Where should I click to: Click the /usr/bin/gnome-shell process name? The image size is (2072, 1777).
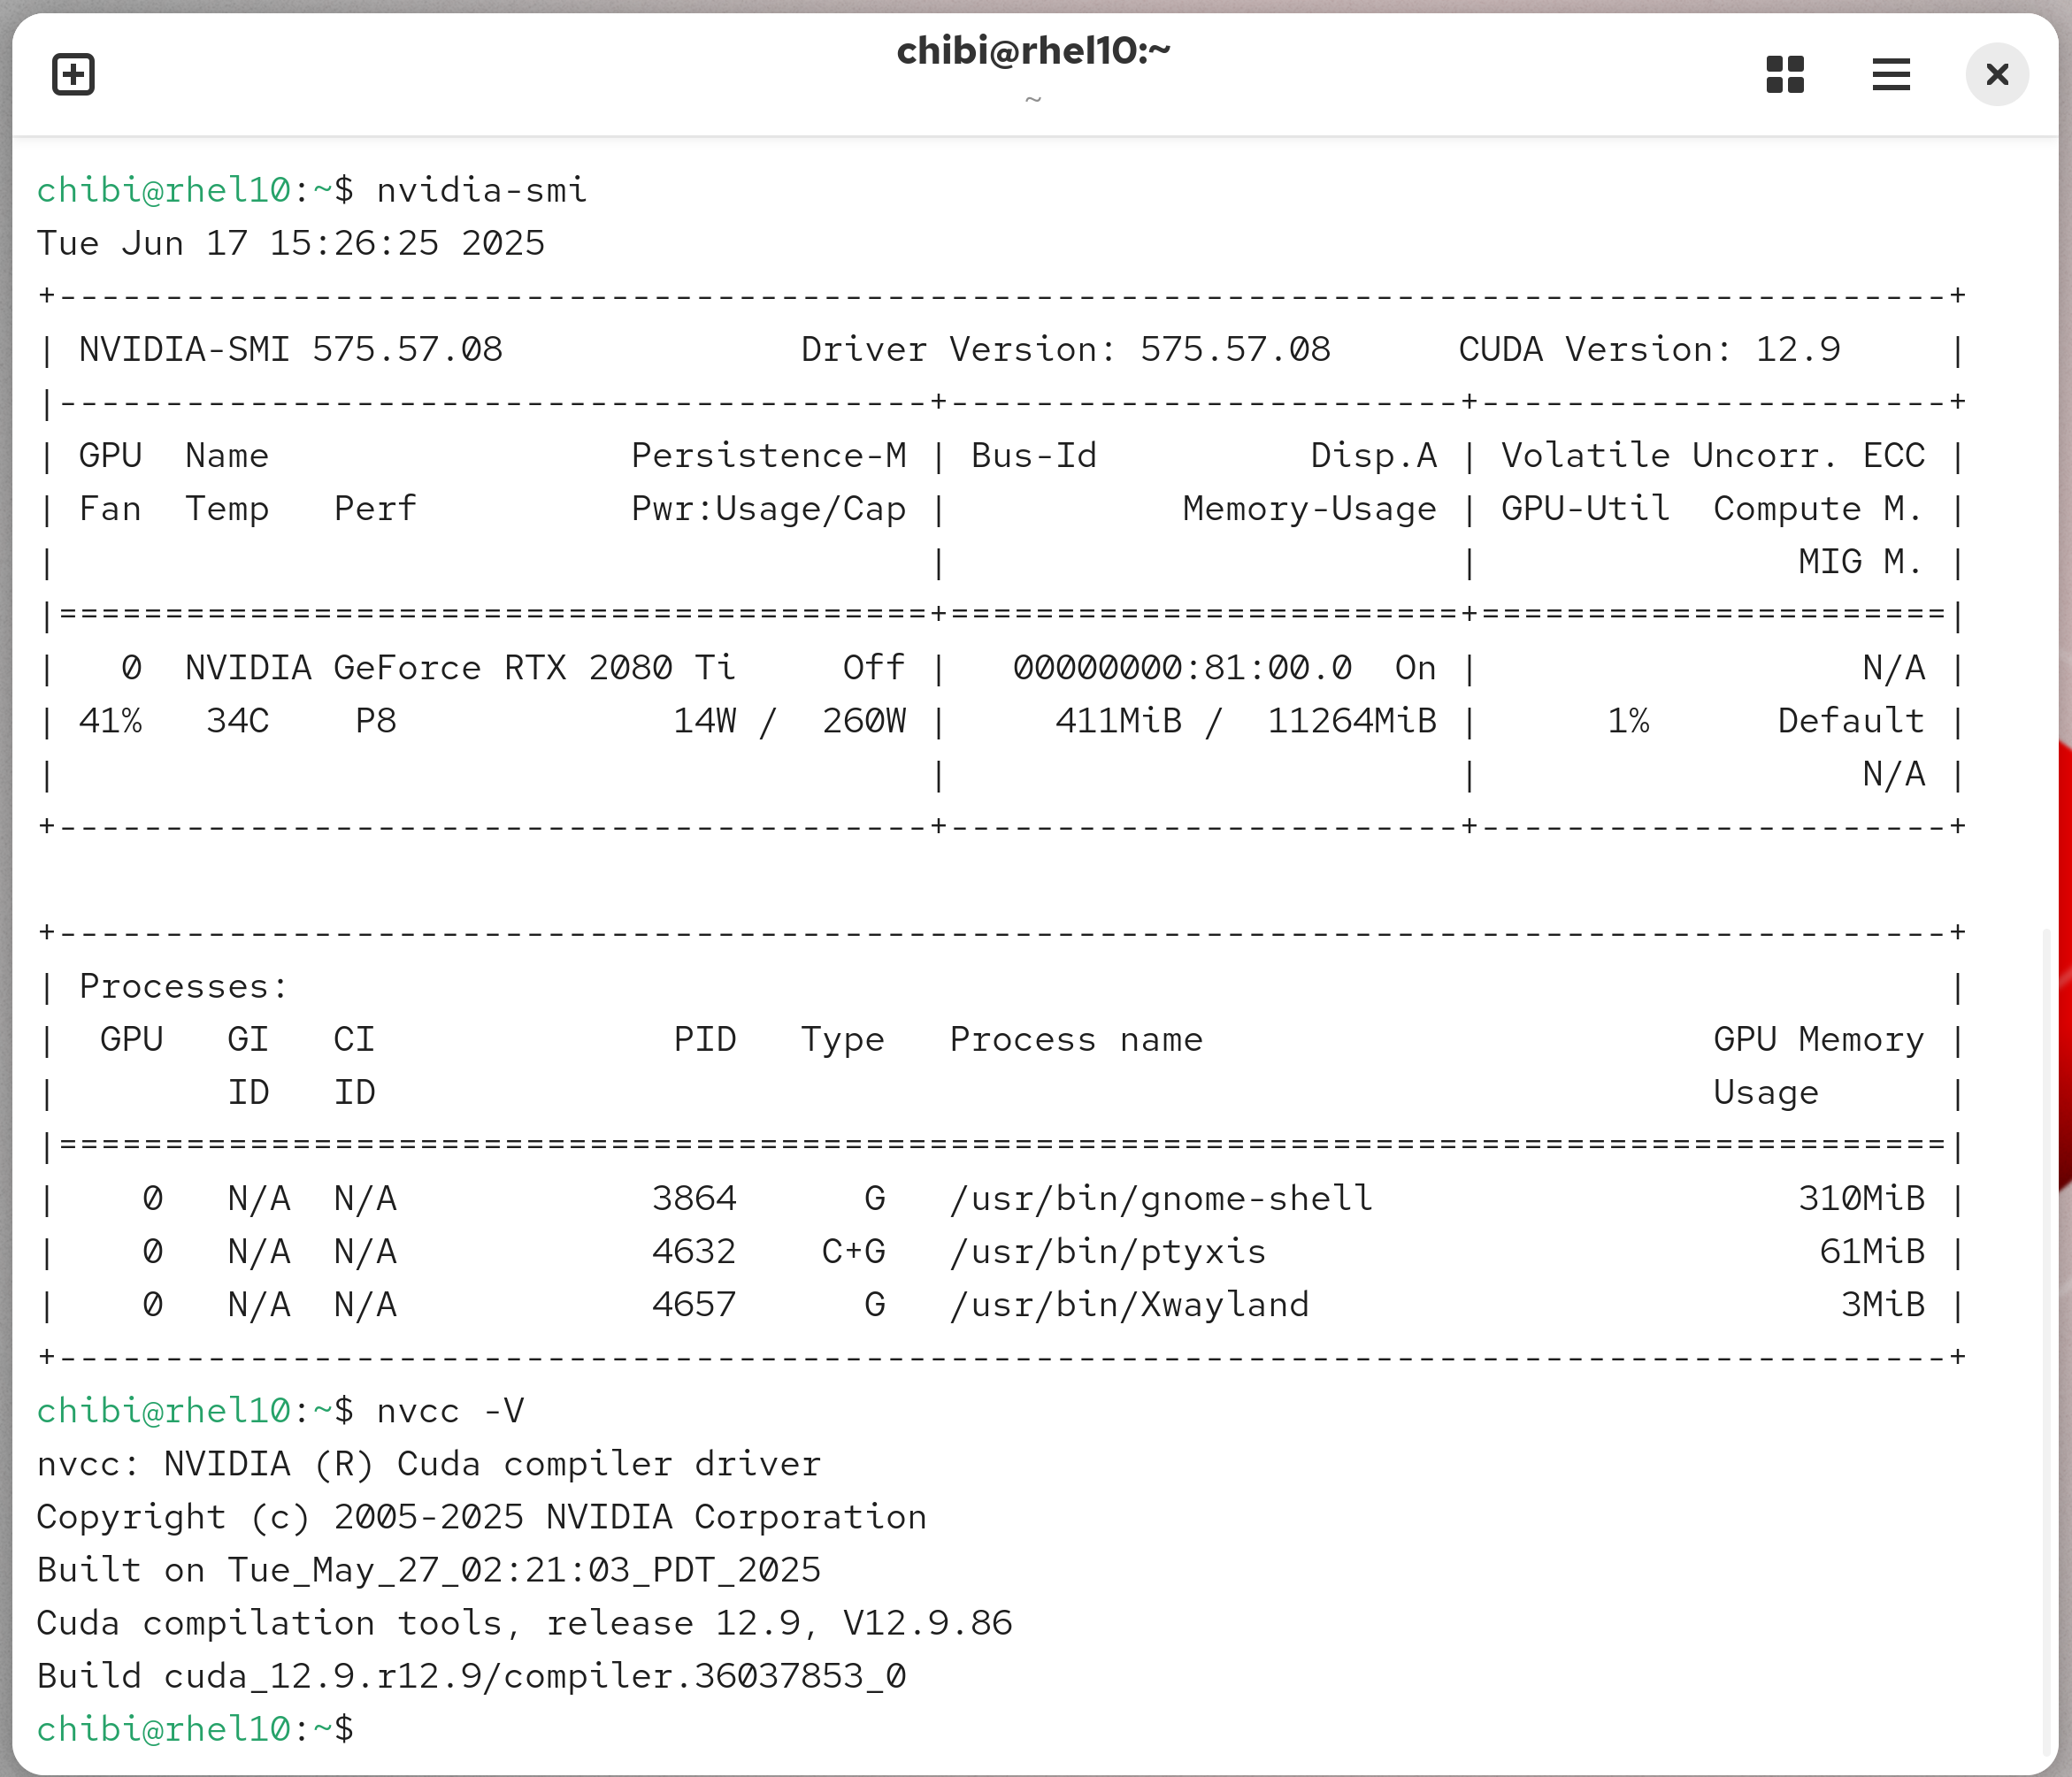(x=1160, y=1198)
